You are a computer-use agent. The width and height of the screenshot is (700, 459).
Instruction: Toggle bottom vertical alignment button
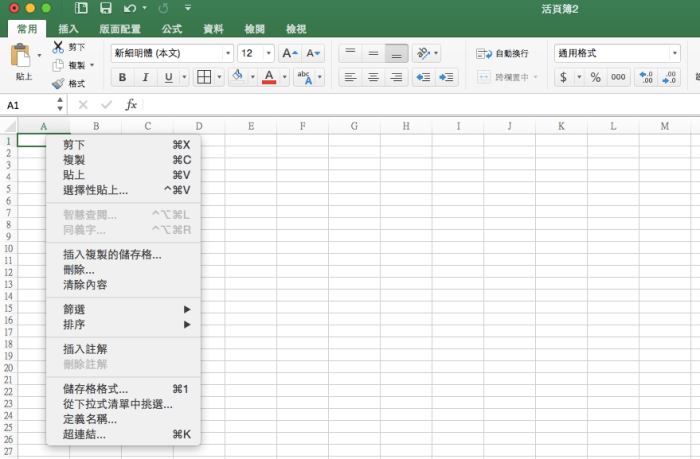(396, 54)
